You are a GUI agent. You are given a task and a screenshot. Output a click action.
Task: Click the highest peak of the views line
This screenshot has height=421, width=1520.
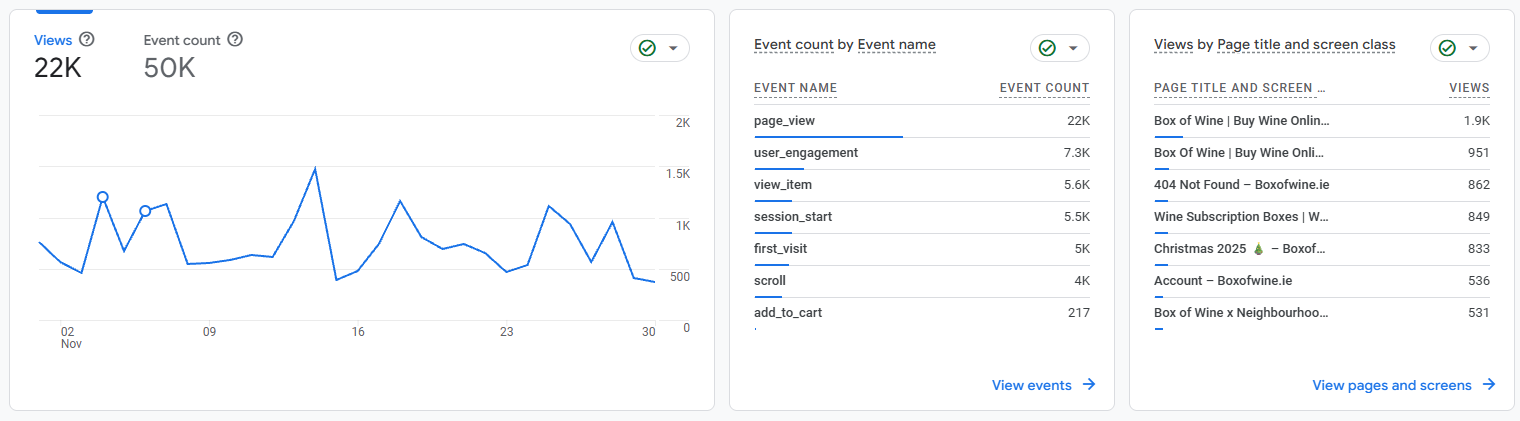tap(315, 168)
